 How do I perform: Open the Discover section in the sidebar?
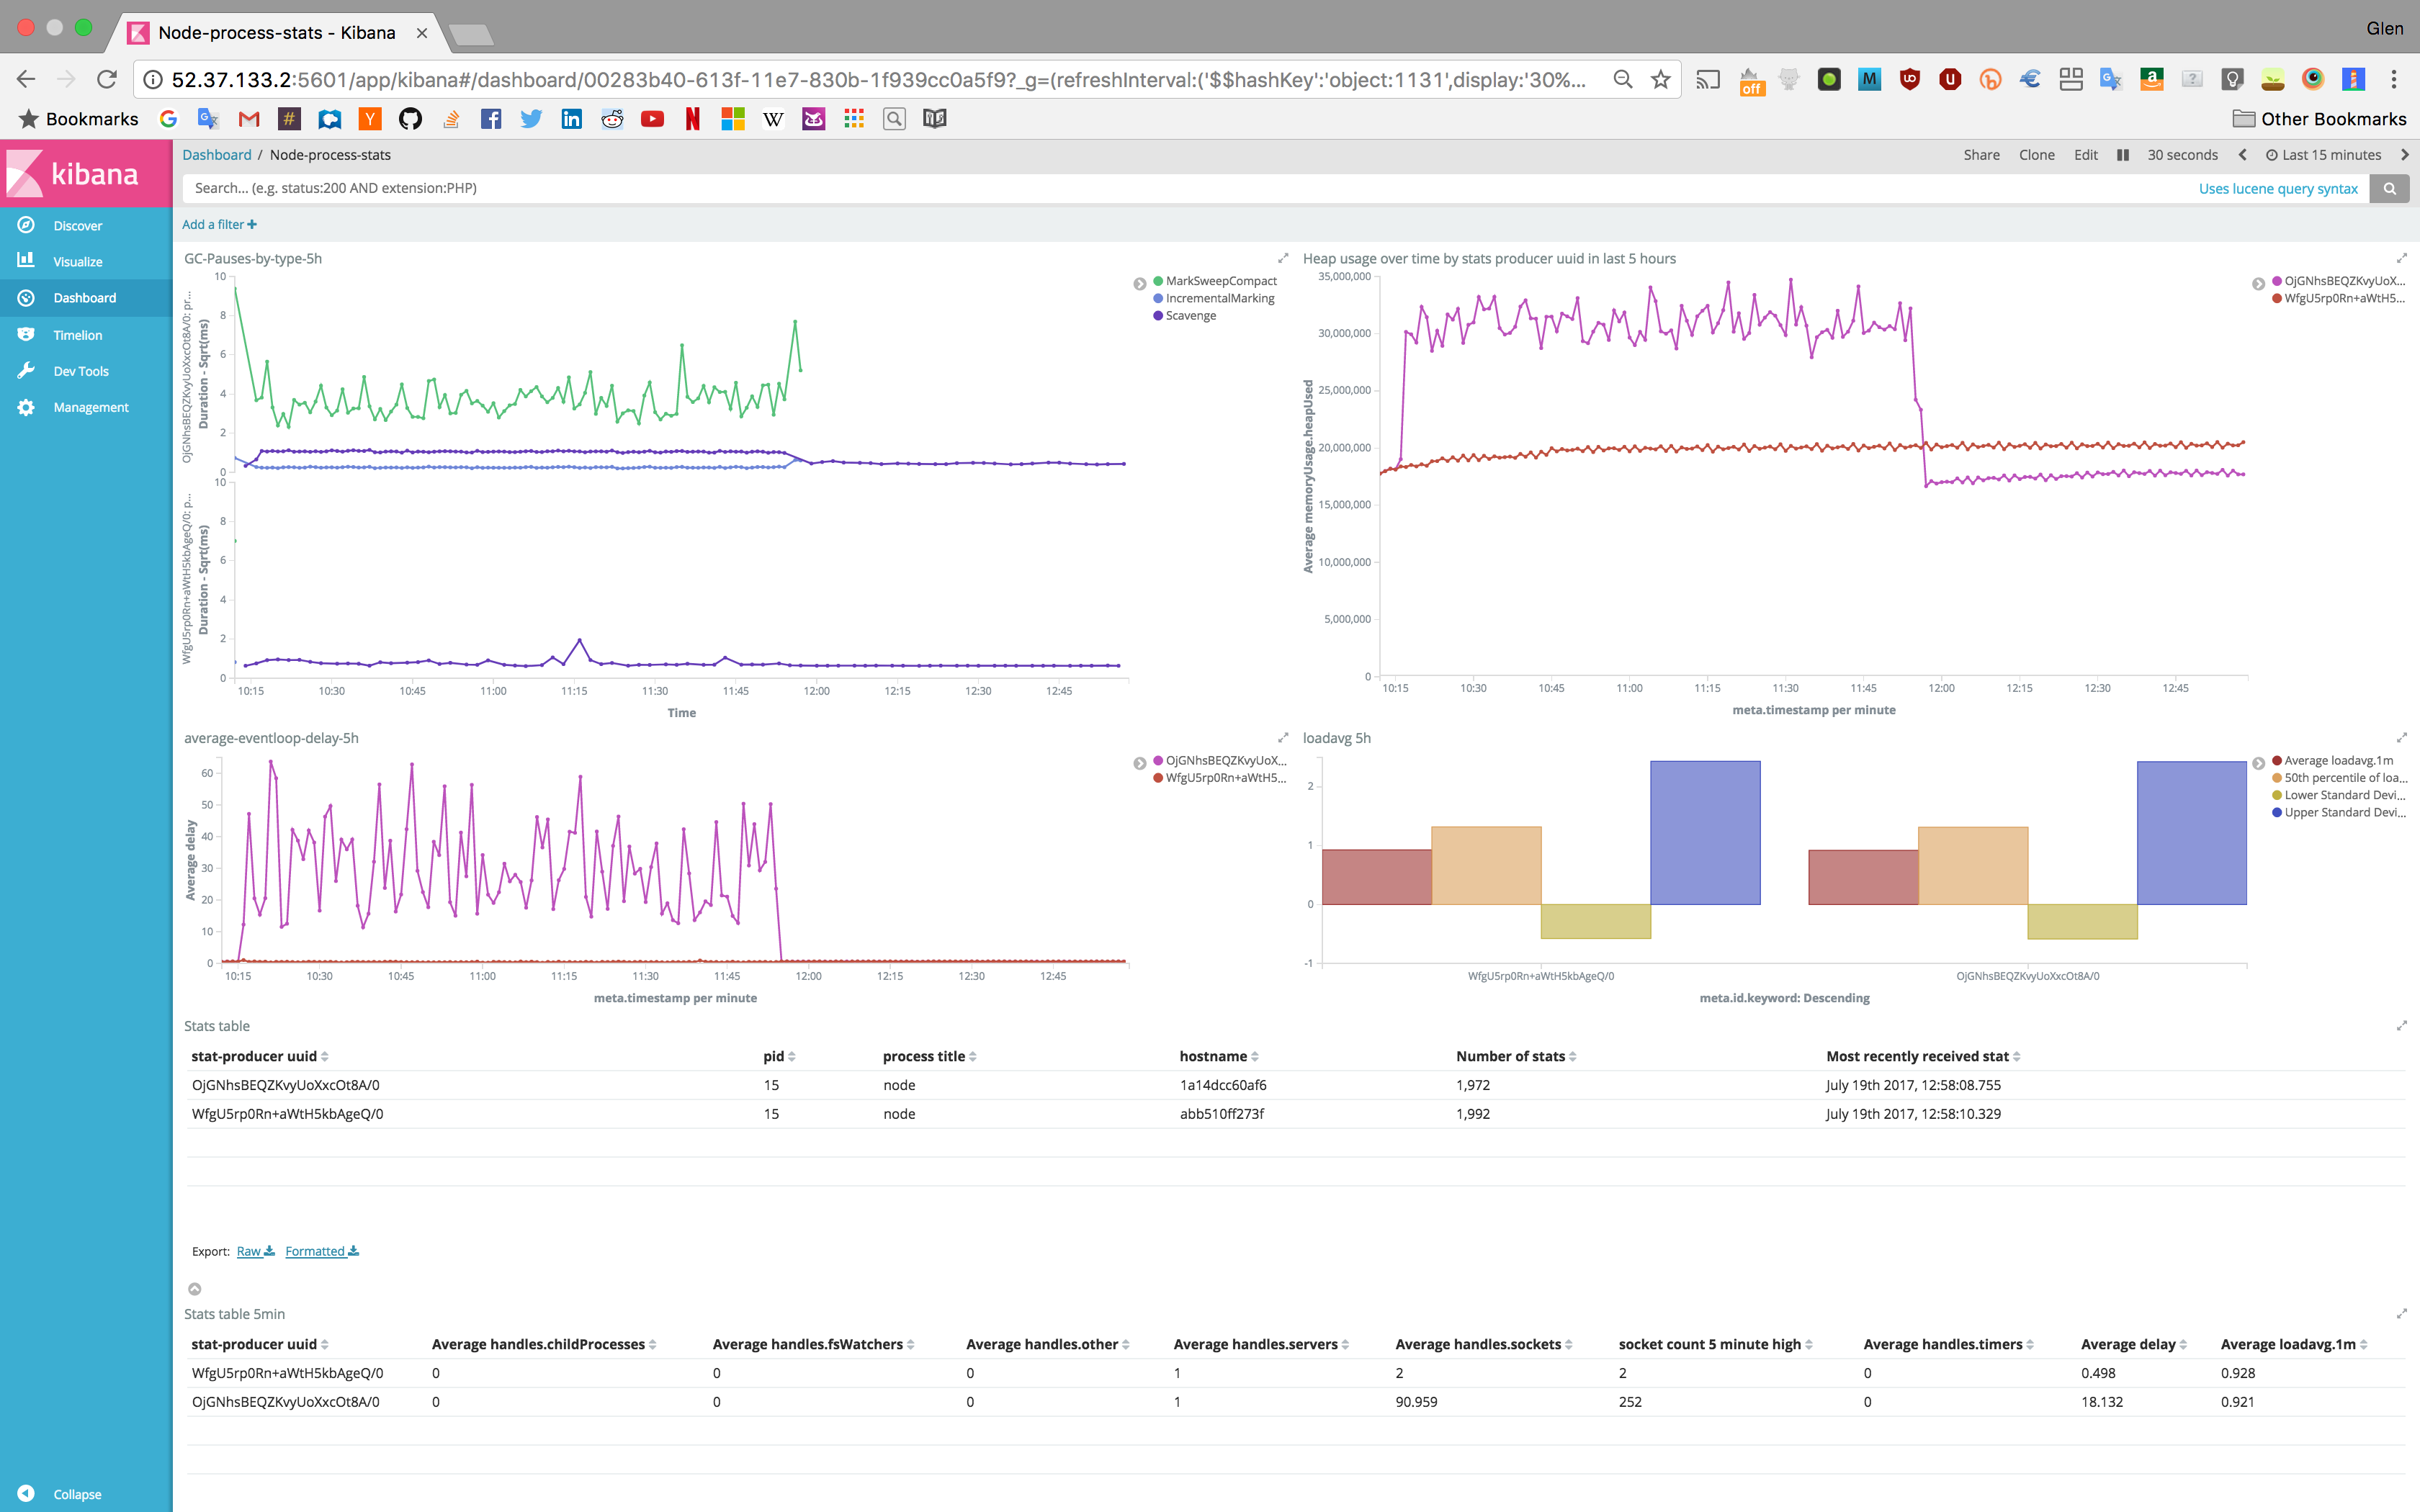point(77,225)
